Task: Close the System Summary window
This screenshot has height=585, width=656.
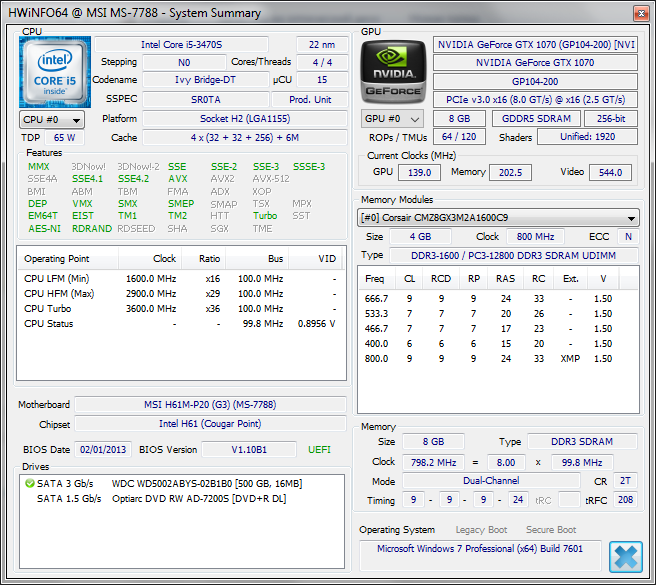Action: (x=641, y=13)
